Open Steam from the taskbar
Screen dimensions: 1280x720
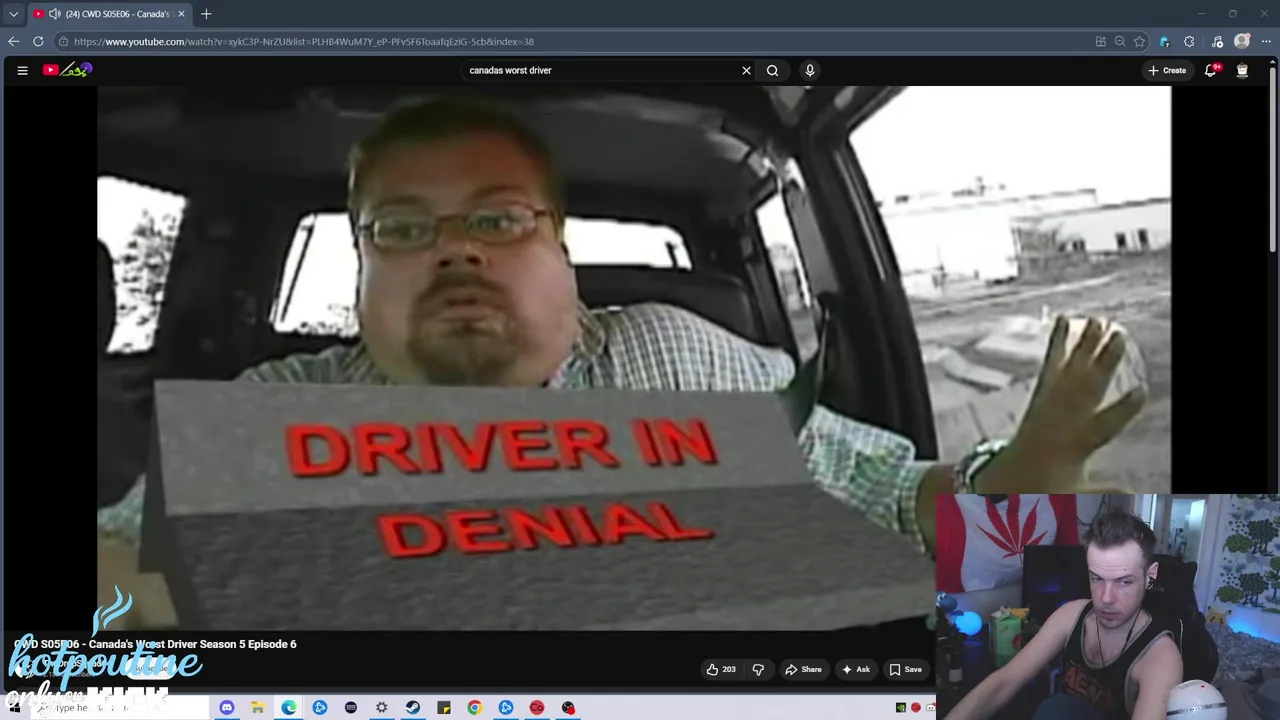(x=412, y=708)
